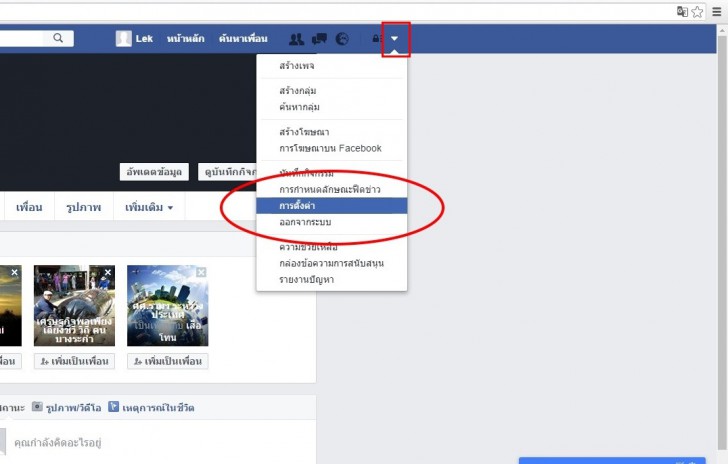This screenshot has width=728, height=464.
Task: Click the search magnifier icon
Action: (58, 38)
